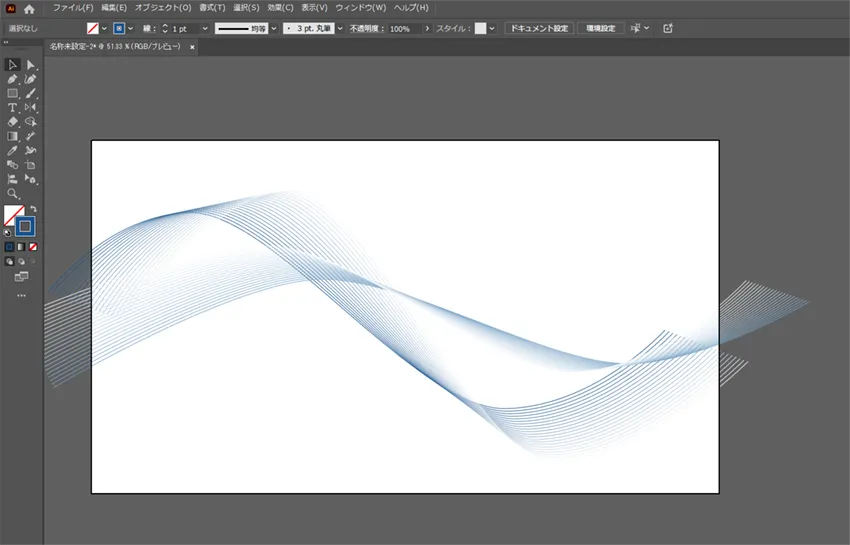Screen dimensions: 850x545
Task: Set paint to None below swatches
Action: click(33, 246)
